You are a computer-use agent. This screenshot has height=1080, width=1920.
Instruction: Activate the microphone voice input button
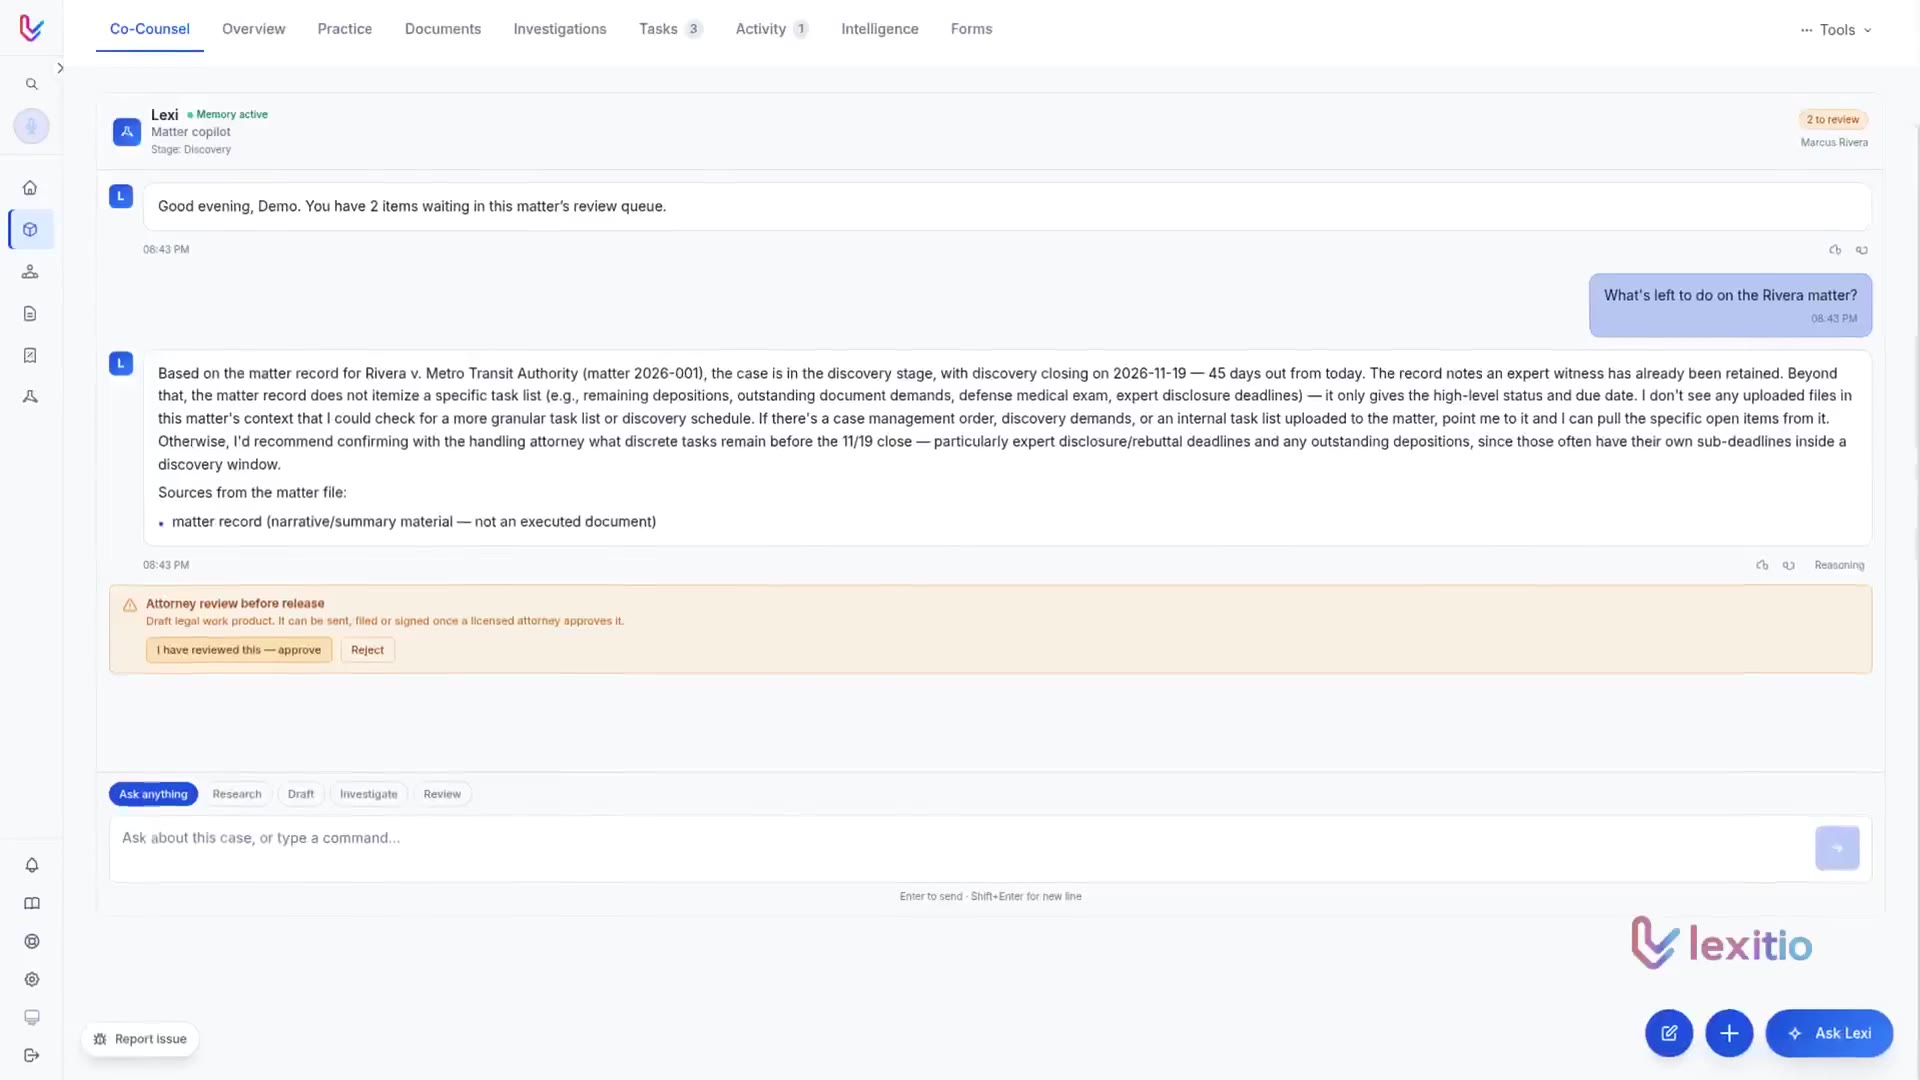(x=31, y=126)
